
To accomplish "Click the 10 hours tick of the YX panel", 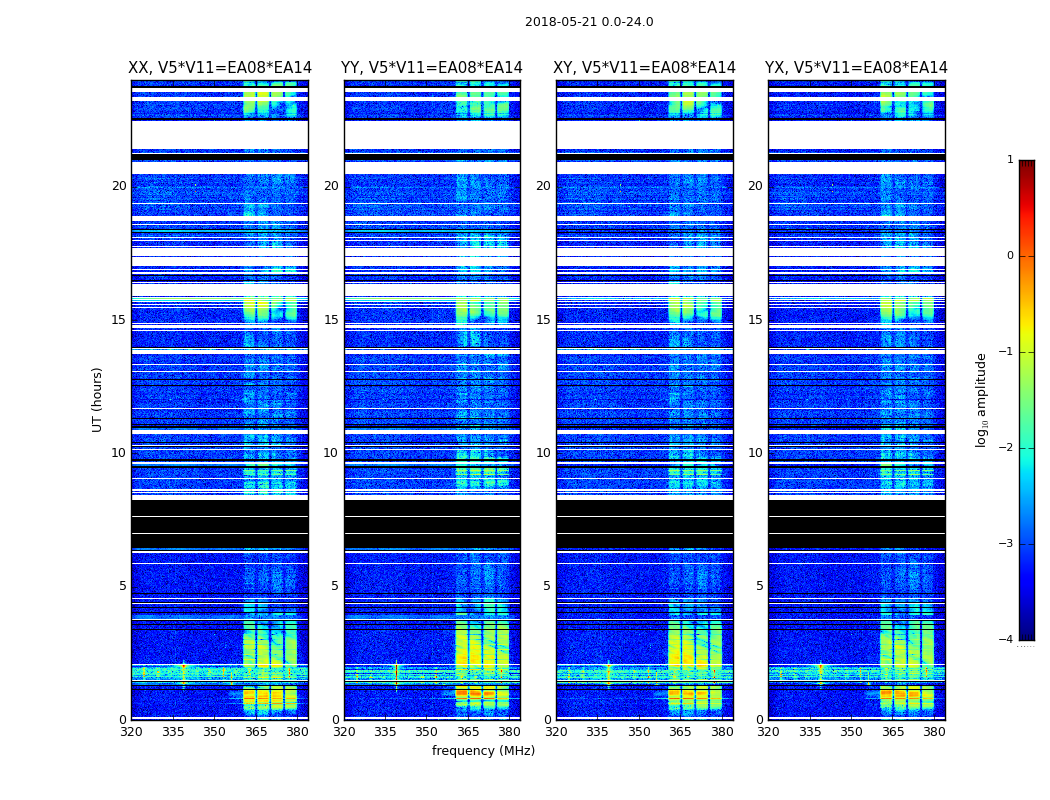I will coord(755,453).
